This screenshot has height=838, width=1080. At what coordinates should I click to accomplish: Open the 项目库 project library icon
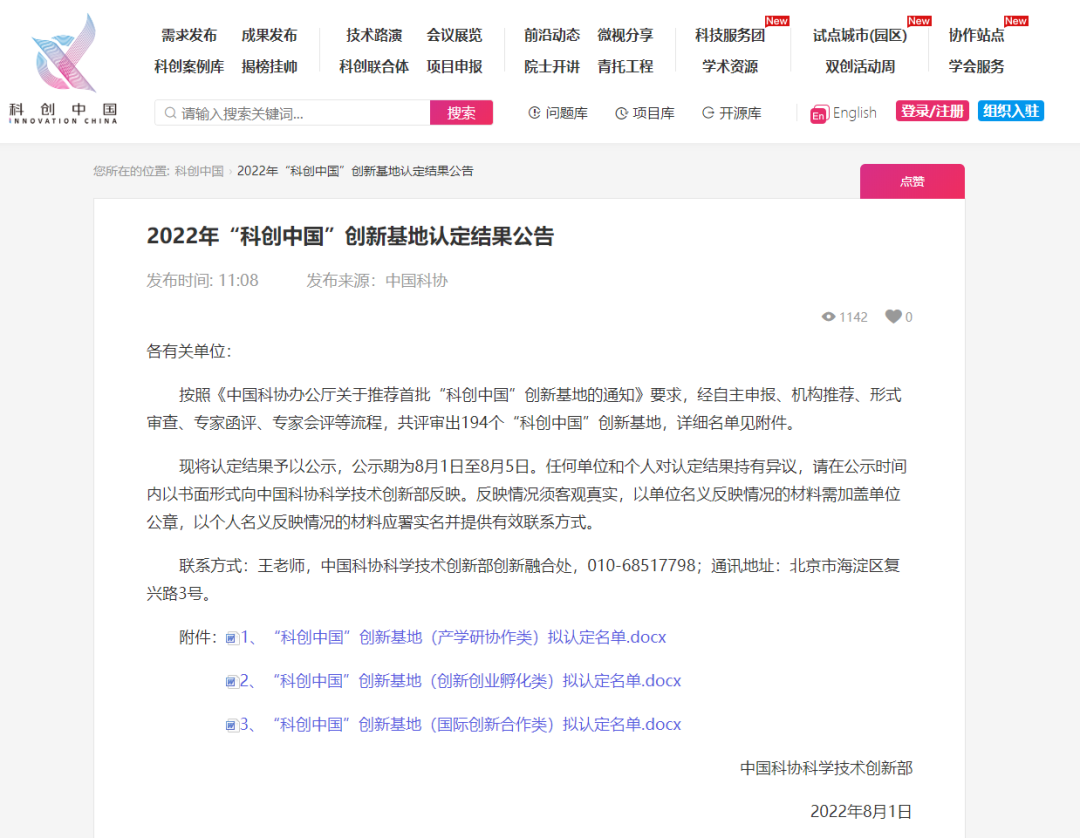pyautogui.click(x=620, y=113)
